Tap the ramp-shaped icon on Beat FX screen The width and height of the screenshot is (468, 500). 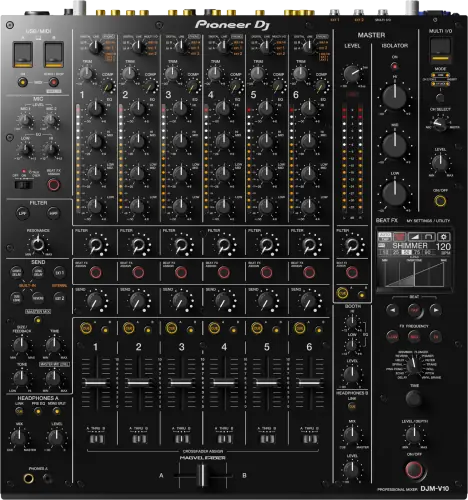(414, 237)
